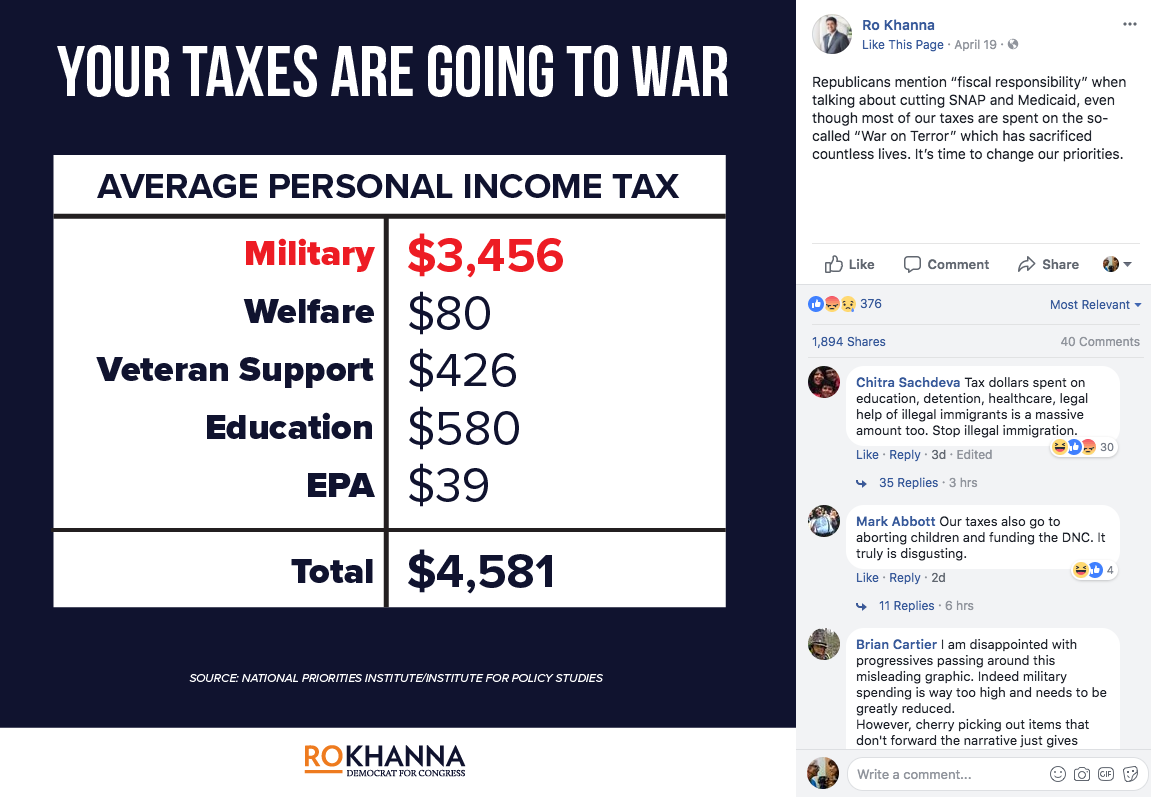Insert an emoji in the comment box
The image size is (1151, 797).
[x=1057, y=774]
